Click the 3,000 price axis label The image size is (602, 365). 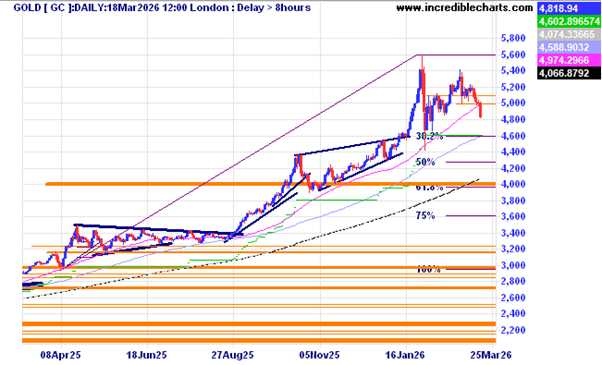click(513, 265)
